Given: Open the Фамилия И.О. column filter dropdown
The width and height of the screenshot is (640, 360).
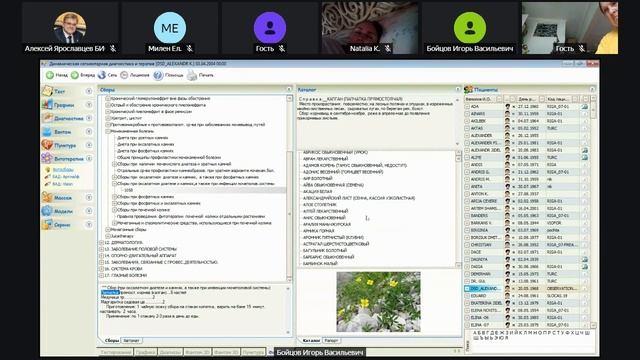Looking at the screenshot, I should (499, 99).
